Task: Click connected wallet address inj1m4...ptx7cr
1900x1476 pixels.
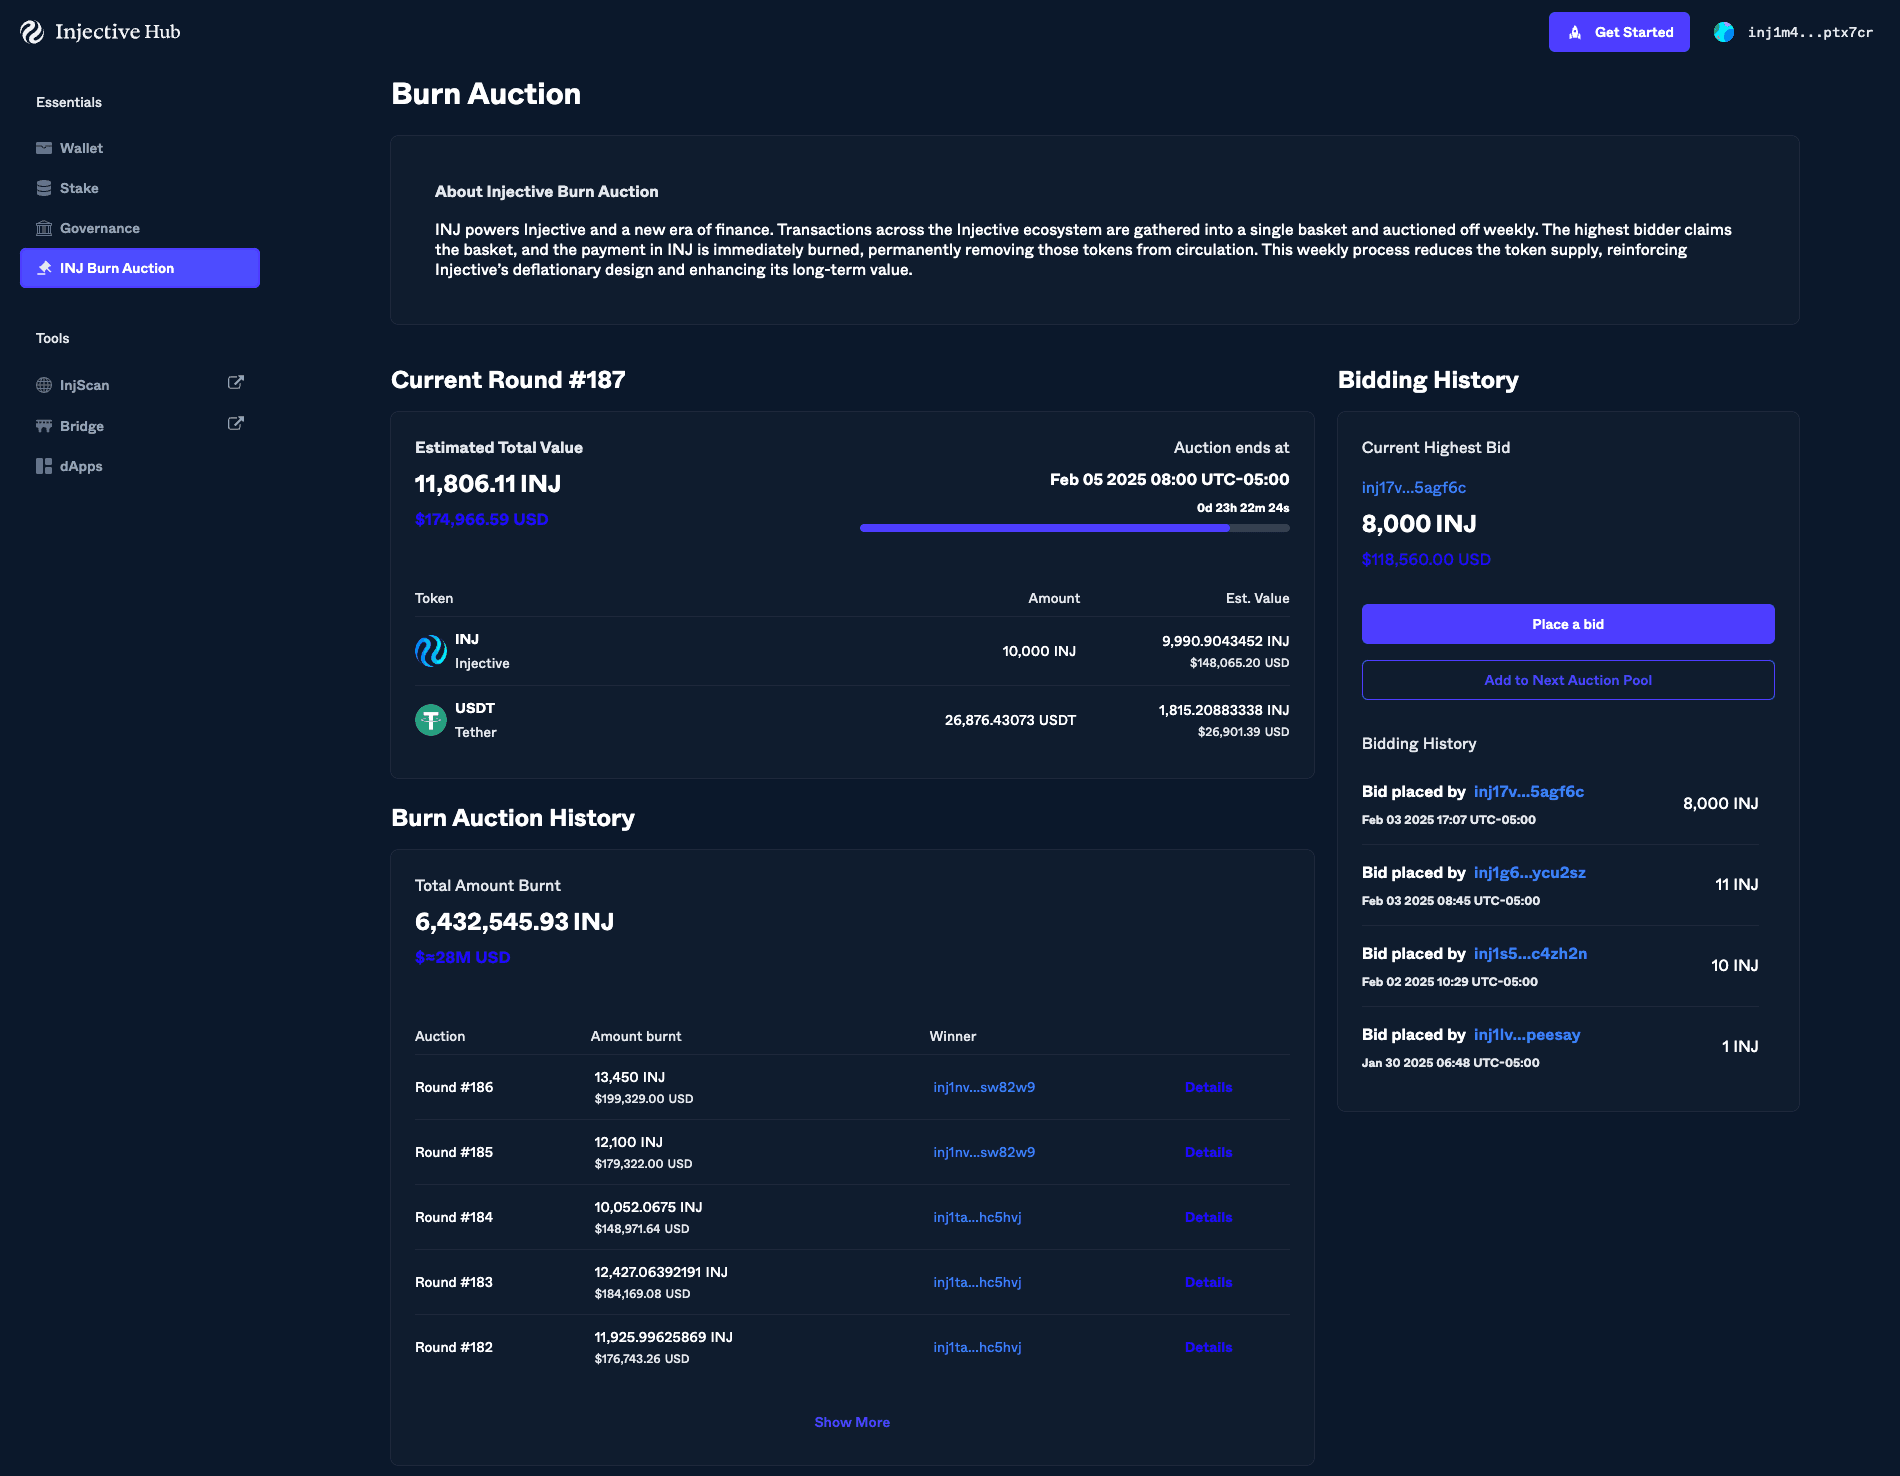Action: click(1810, 32)
